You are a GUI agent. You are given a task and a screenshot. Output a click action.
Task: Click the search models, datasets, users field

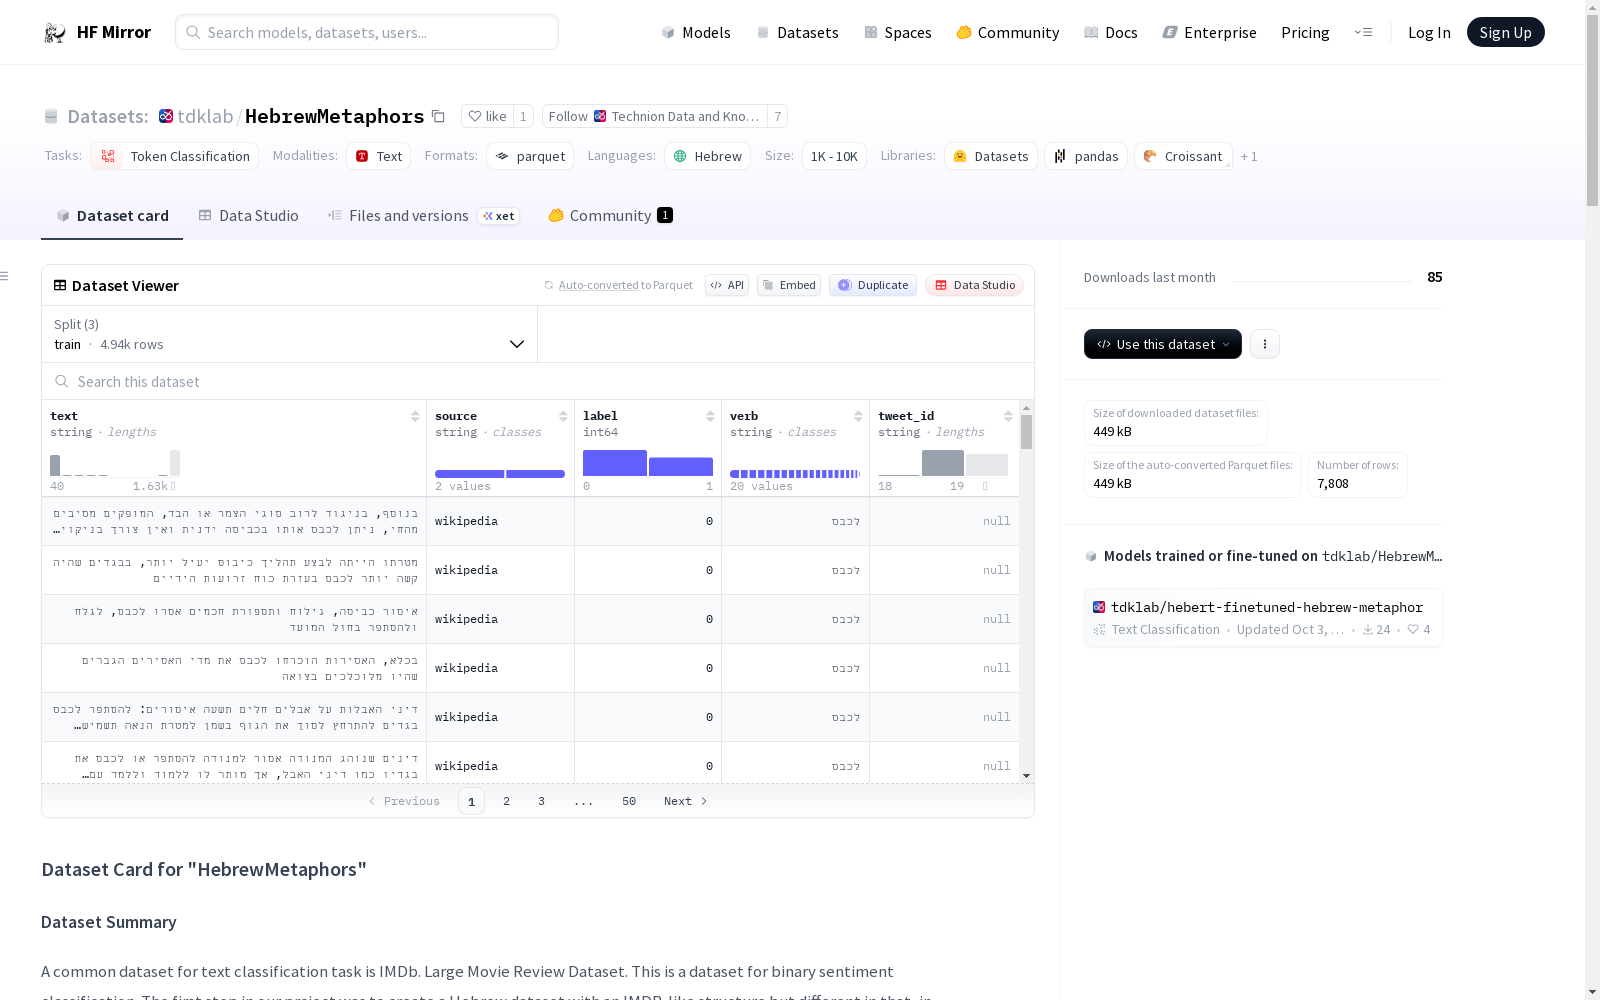(367, 32)
